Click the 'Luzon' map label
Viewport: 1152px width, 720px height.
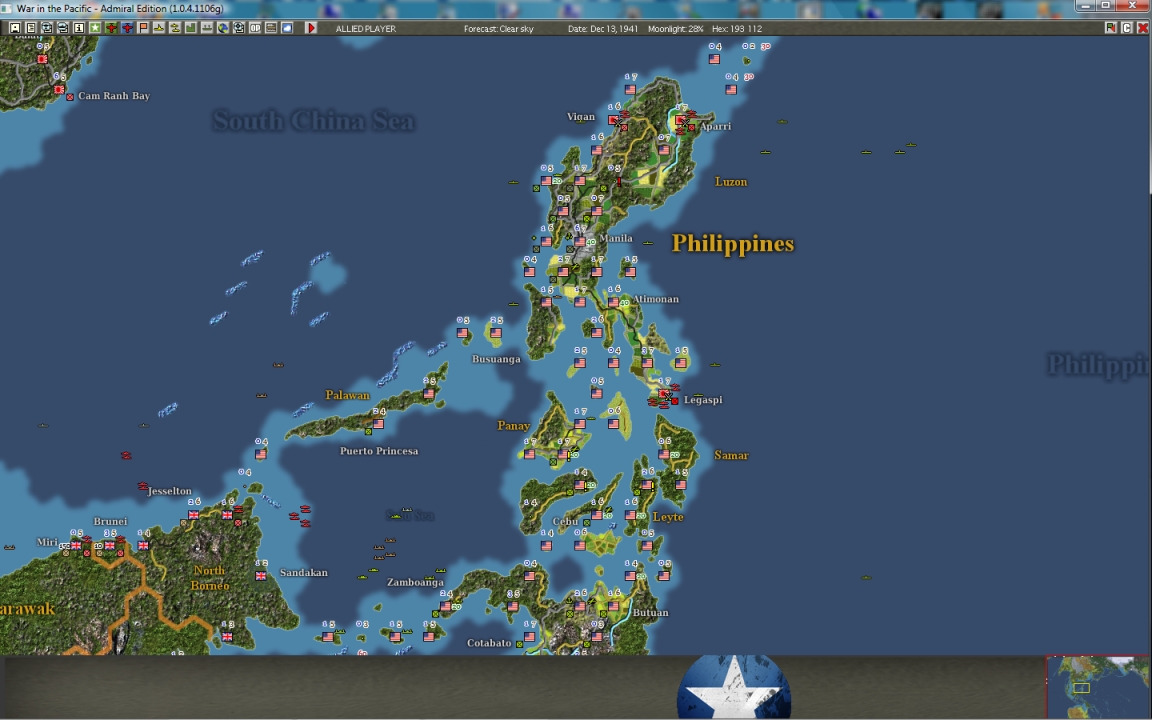coord(730,181)
